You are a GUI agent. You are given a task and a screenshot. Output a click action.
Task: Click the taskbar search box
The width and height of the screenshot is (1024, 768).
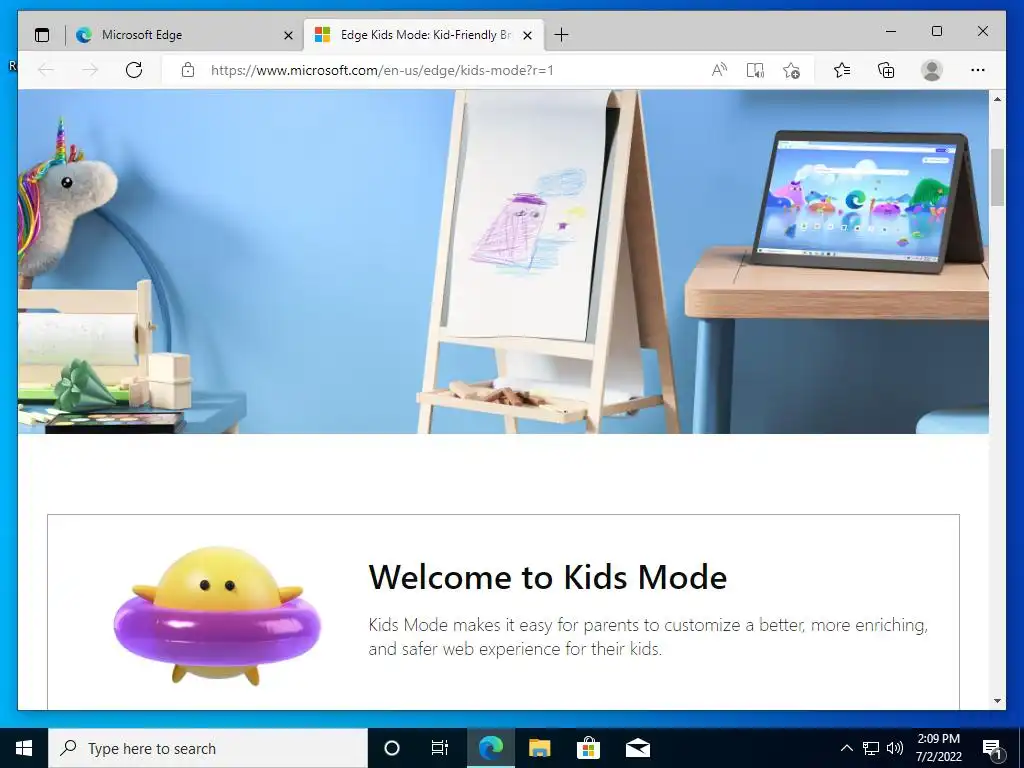coord(208,748)
